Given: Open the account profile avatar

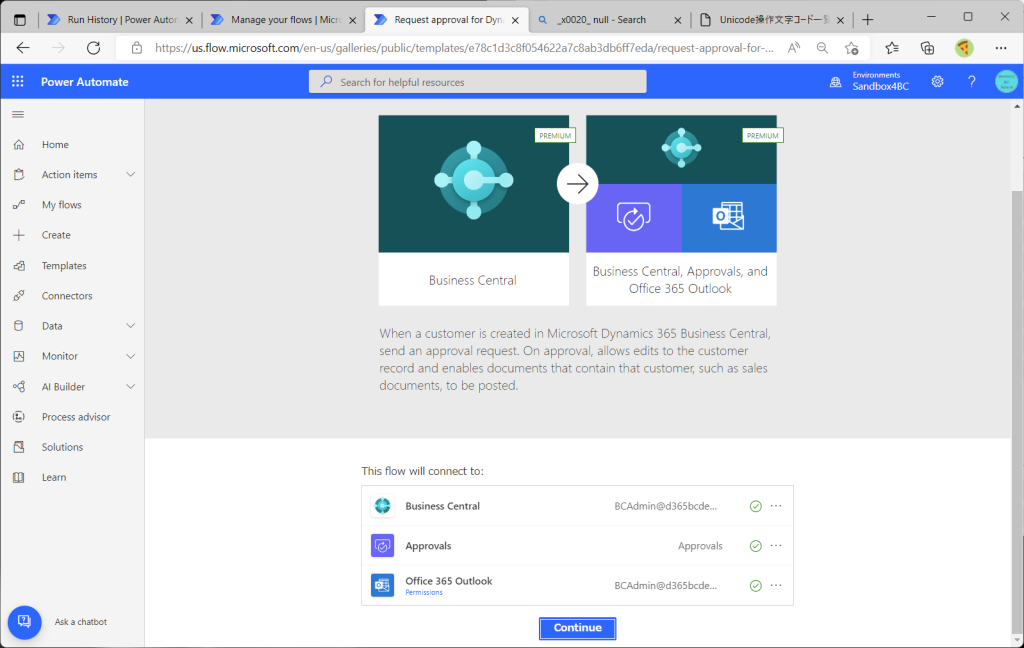Looking at the screenshot, I should [x=1006, y=82].
